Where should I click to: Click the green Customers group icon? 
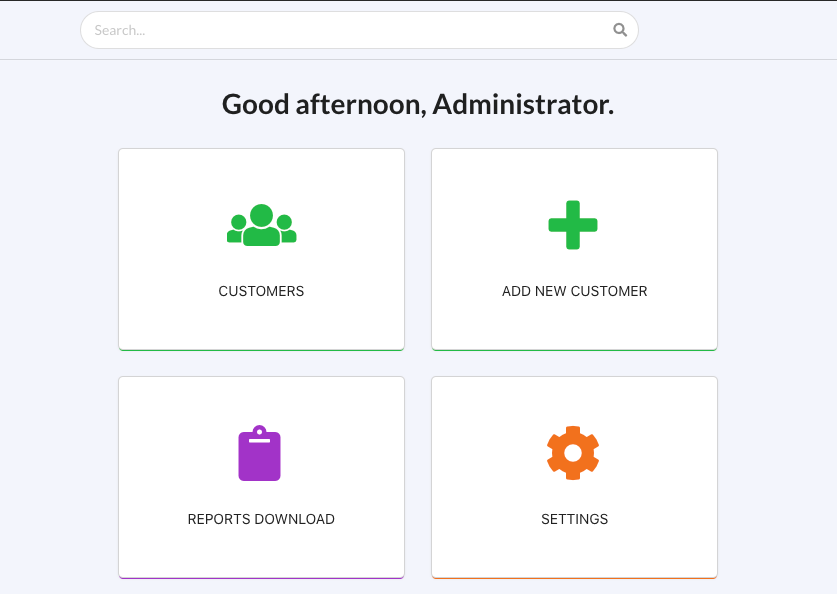tap(262, 225)
